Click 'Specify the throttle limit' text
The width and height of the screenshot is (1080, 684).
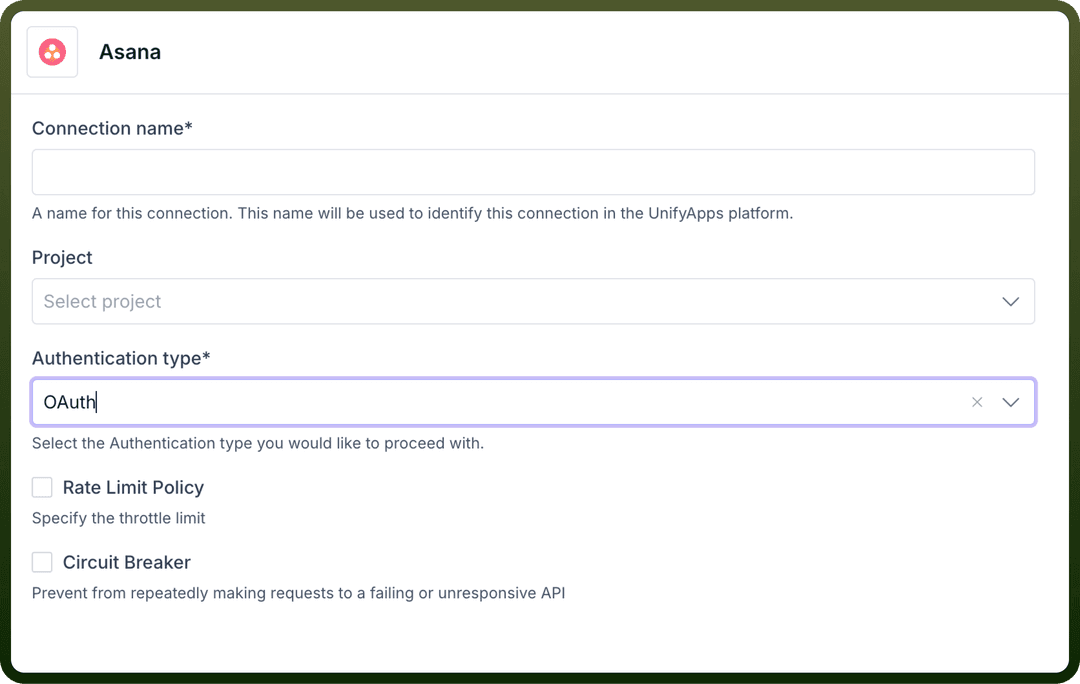(x=118, y=519)
